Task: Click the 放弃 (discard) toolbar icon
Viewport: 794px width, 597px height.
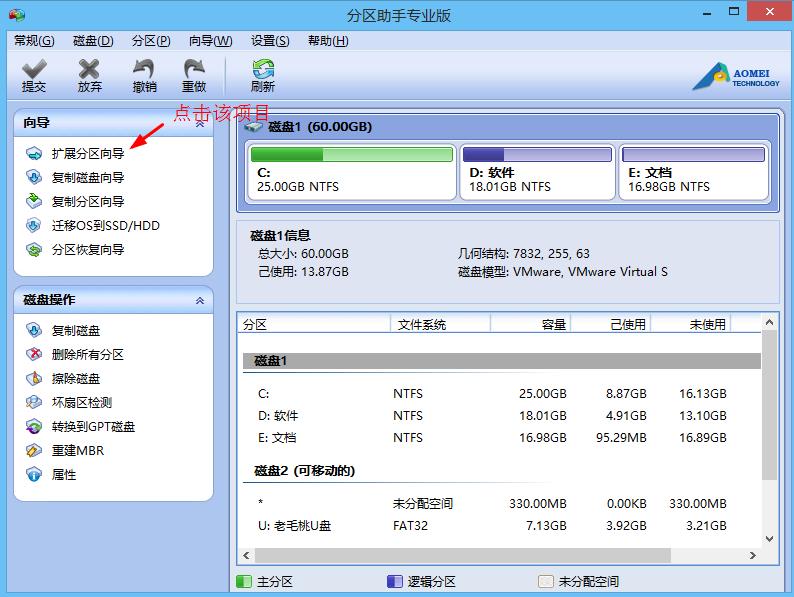Action: pos(89,75)
